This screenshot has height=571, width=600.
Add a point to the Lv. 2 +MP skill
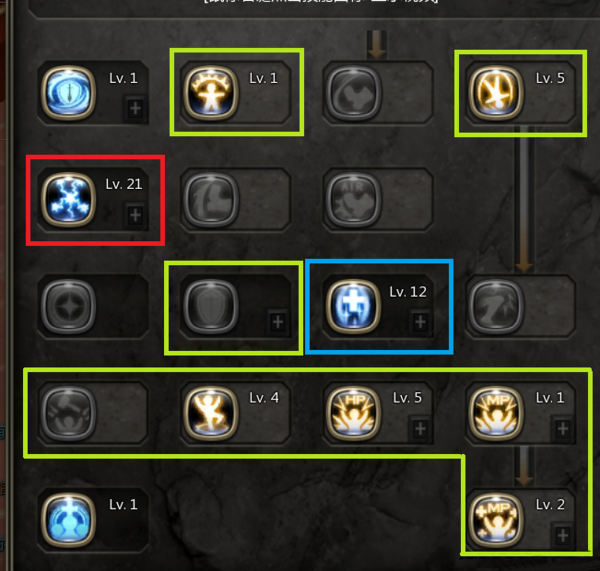click(562, 535)
